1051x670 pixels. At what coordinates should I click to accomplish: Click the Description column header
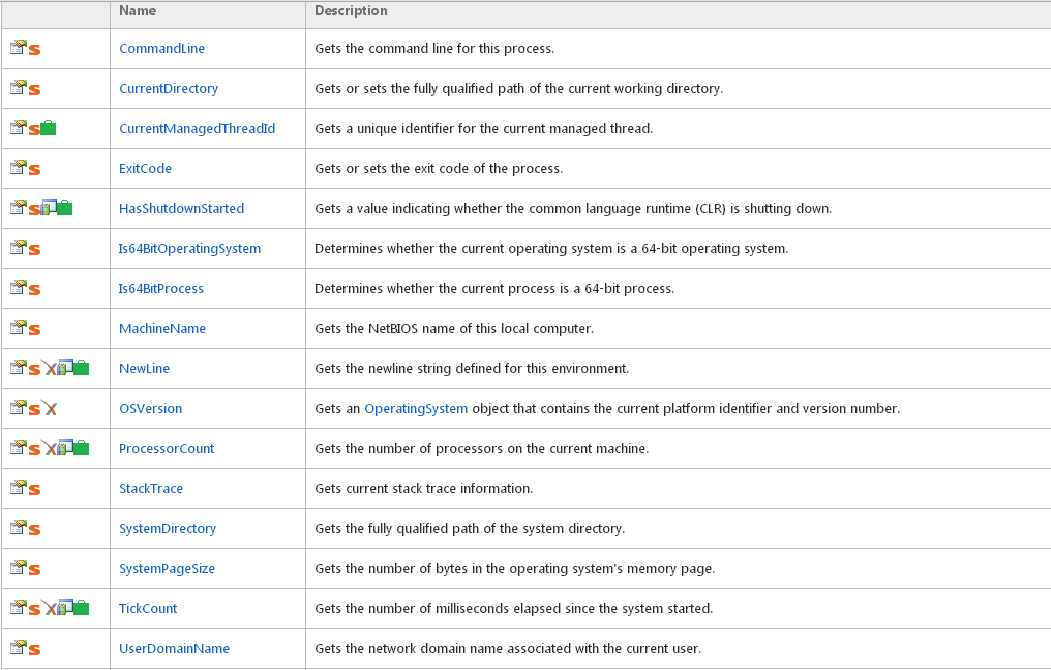[351, 11]
